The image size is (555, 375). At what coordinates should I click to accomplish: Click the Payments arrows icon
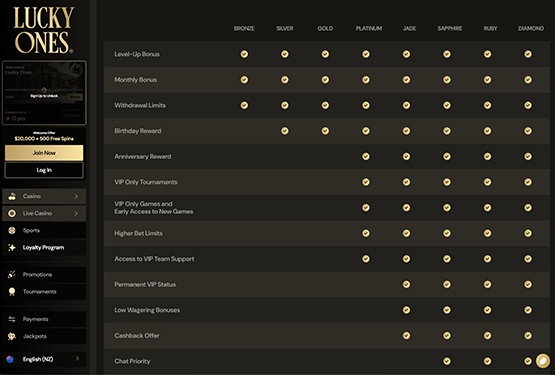(12, 319)
